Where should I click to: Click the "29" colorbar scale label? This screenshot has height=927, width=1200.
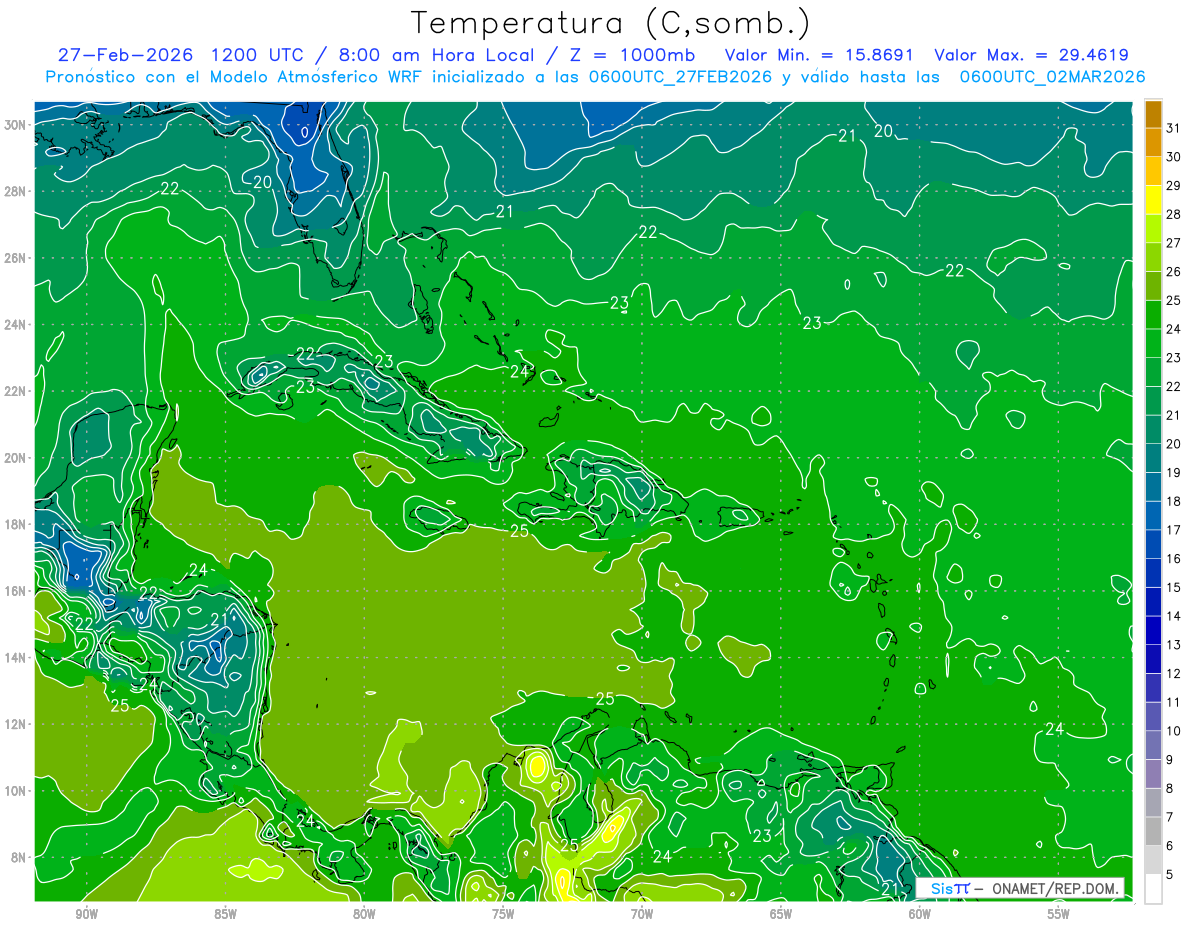(x=1174, y=186)
